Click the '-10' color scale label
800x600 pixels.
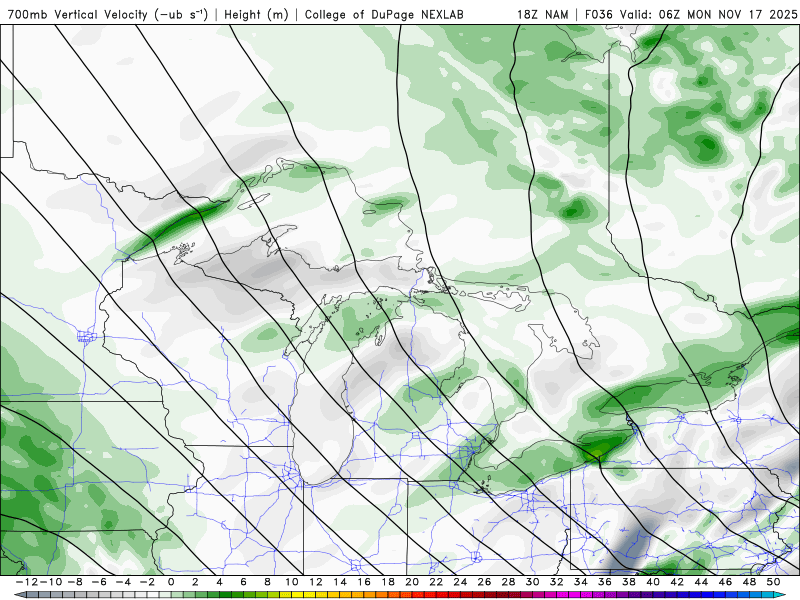51,582
